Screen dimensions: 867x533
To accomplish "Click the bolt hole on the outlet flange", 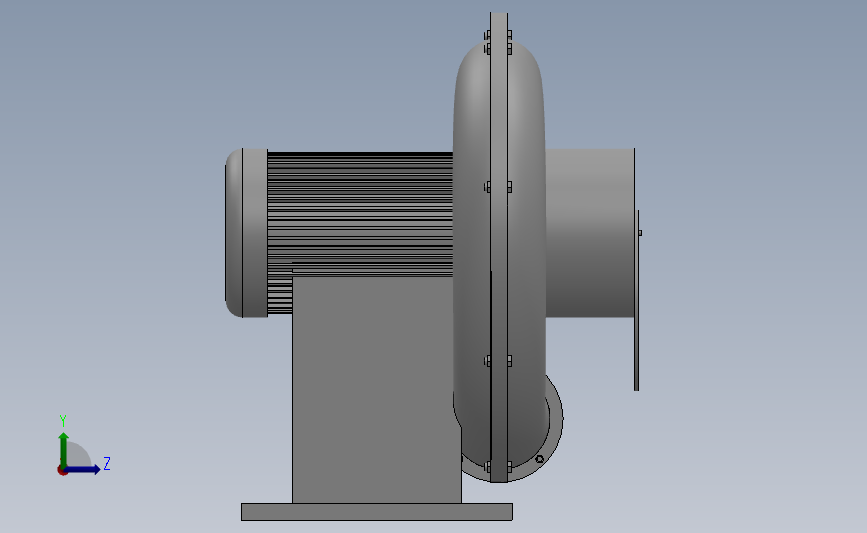I will point(540,459).
